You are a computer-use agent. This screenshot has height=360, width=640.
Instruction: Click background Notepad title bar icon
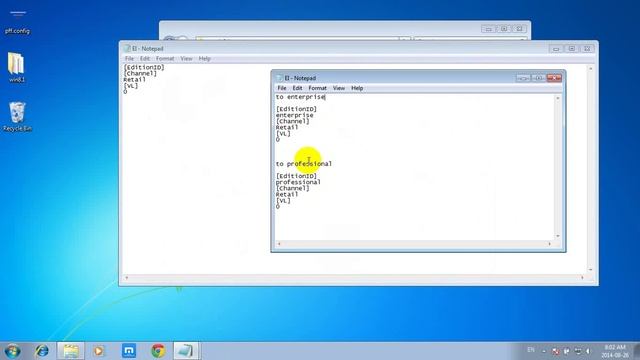127,49
